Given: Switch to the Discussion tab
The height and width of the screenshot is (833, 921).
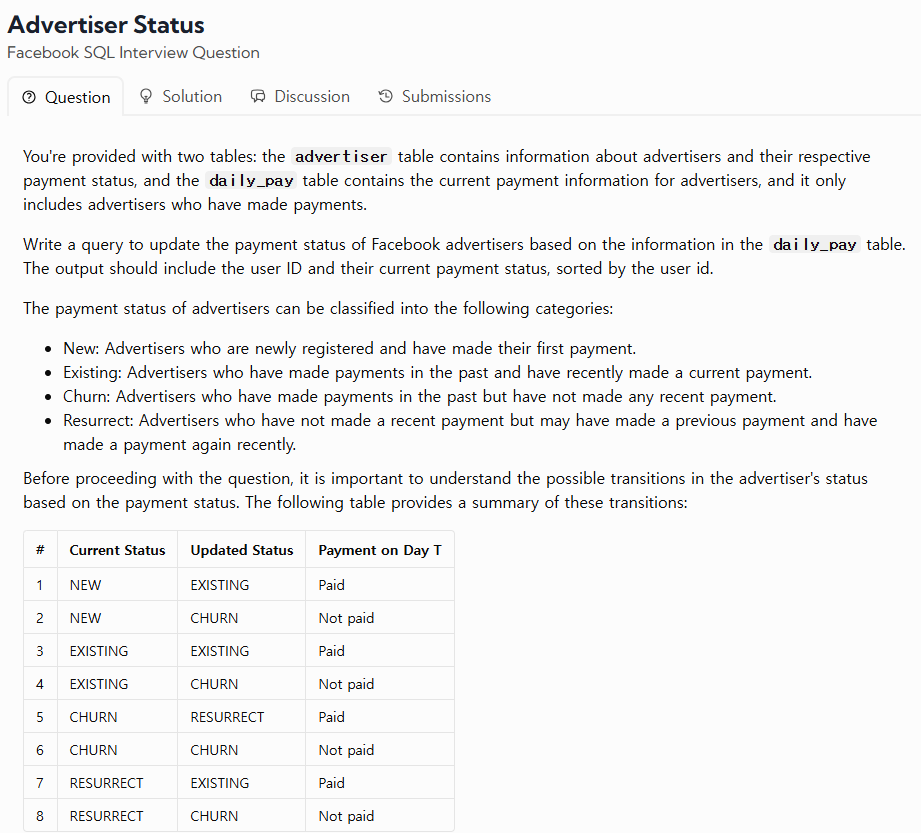Looking at the screenshot, I should [x=300, y=96].
